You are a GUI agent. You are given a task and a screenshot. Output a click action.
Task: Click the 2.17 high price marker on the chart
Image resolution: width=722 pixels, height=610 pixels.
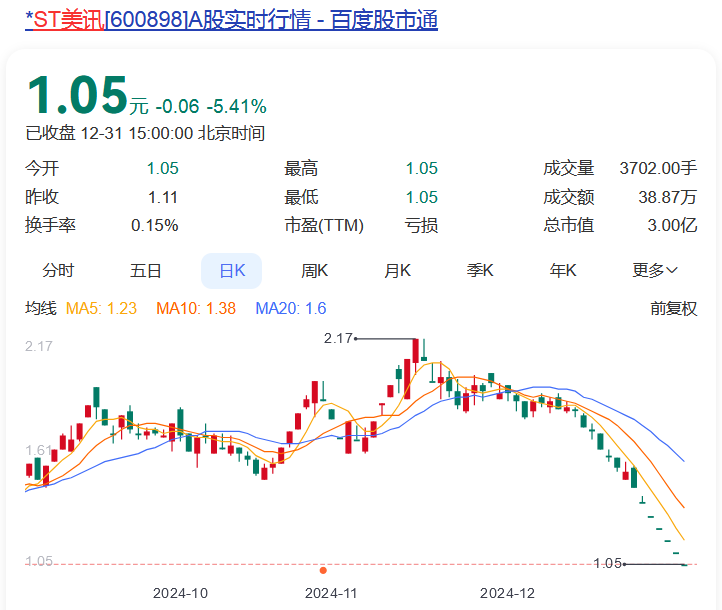(338, 338)
